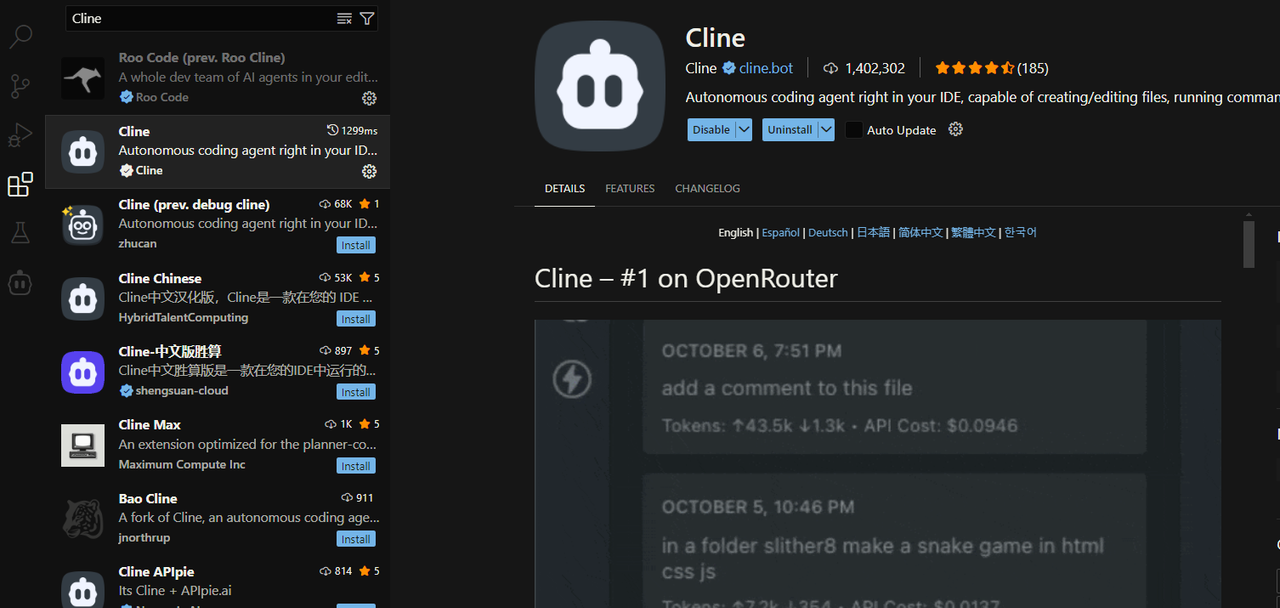Open the filter extensions funnel icon

click(367, 18)
